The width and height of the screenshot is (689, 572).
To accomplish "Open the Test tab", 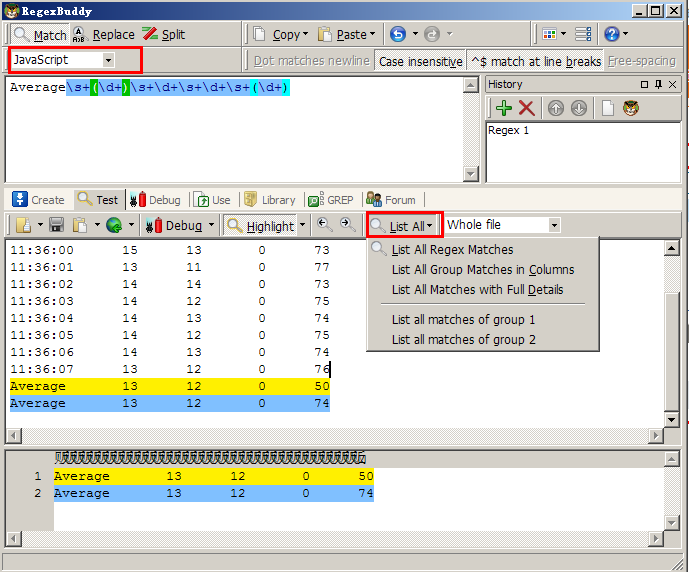I will click(98, 200).
